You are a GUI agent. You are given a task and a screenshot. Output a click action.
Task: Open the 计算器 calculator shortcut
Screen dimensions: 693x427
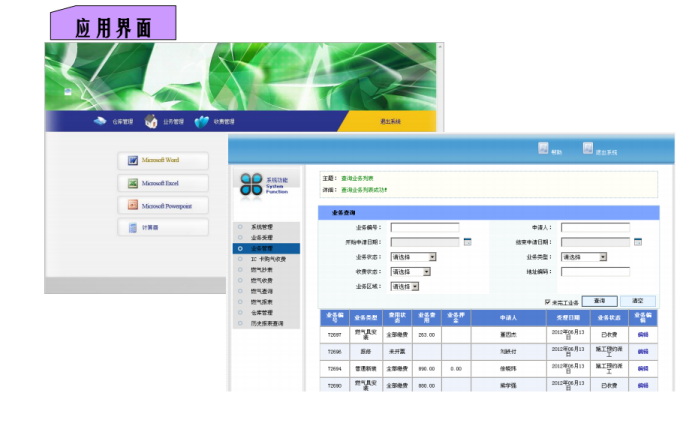[x=163, y=228]
